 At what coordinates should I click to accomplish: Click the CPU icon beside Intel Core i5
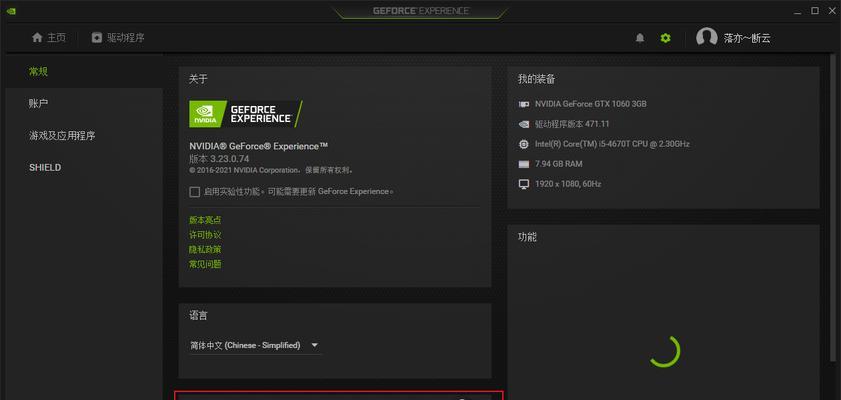pos(524,144)
